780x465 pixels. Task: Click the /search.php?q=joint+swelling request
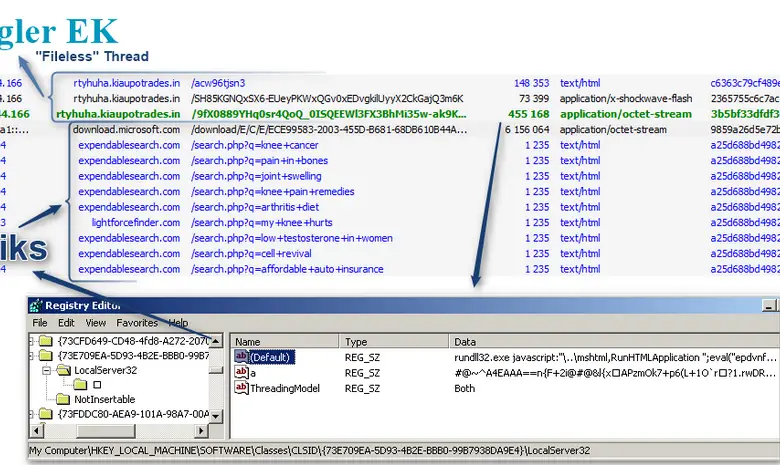(x=256, y=176)
